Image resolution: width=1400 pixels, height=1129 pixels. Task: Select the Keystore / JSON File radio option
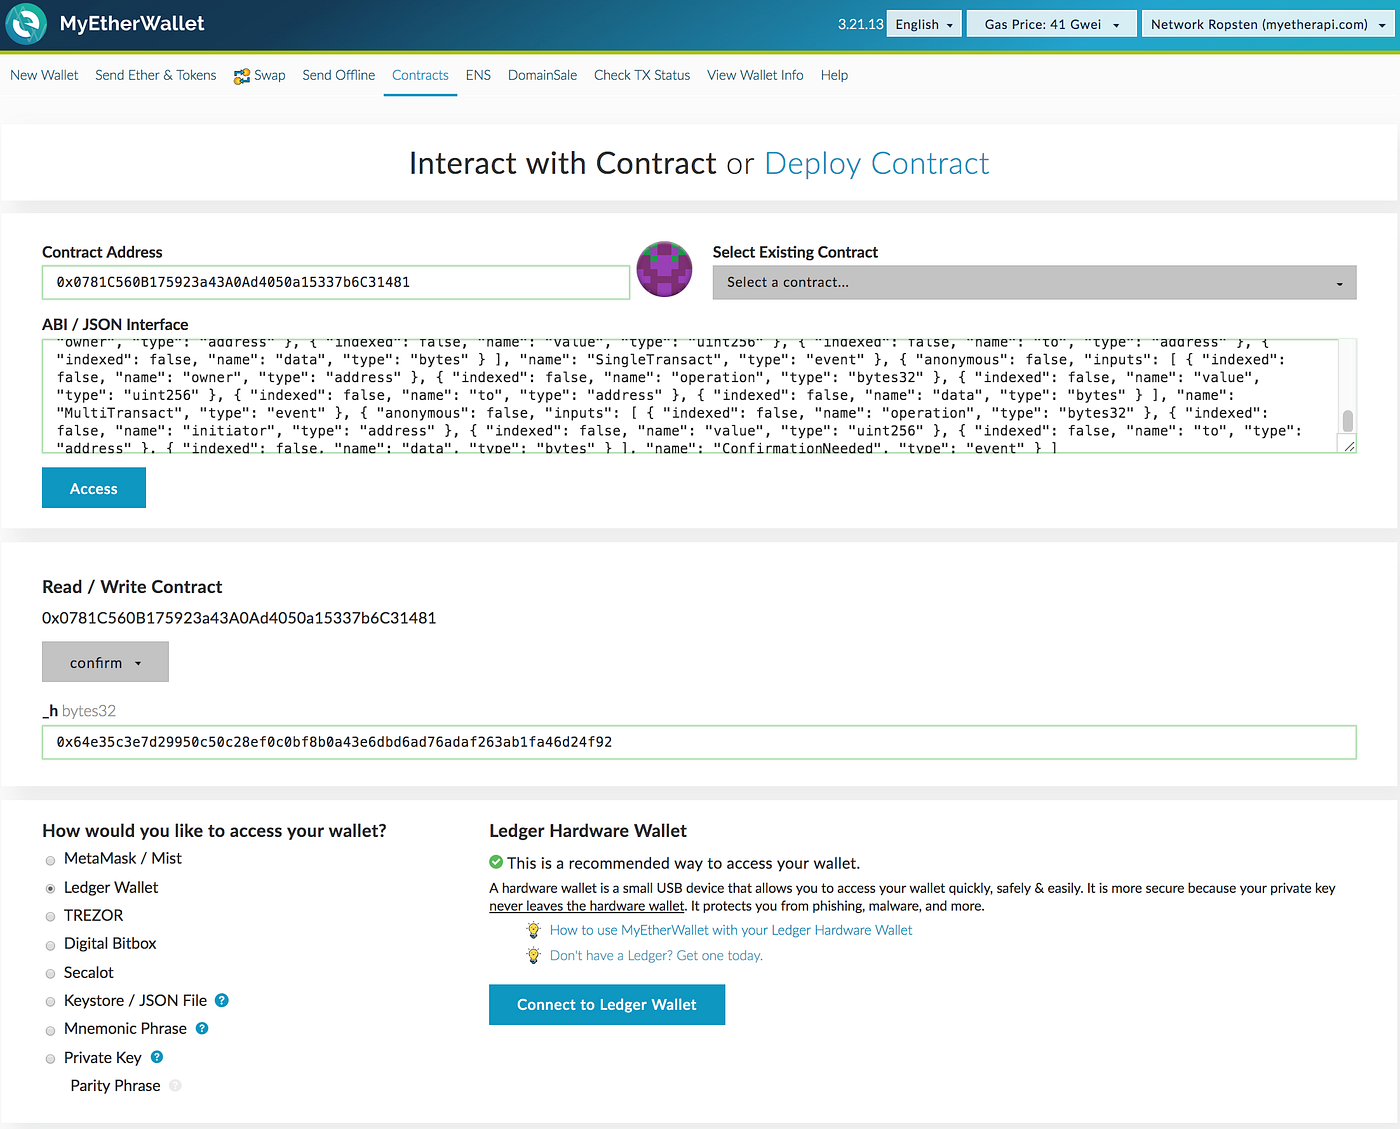(50, 1001)
